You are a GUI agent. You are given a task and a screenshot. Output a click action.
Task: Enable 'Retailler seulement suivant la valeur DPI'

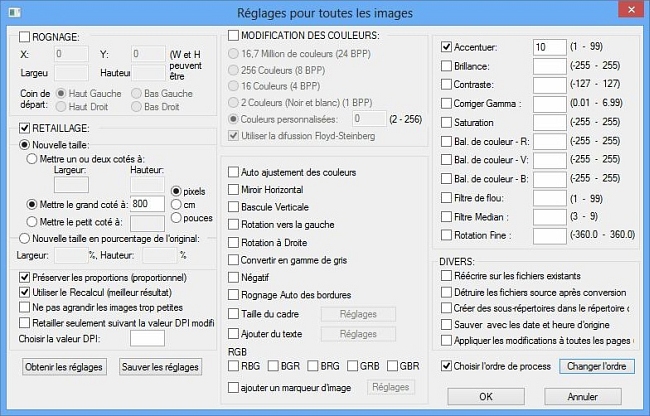[24, 322]
